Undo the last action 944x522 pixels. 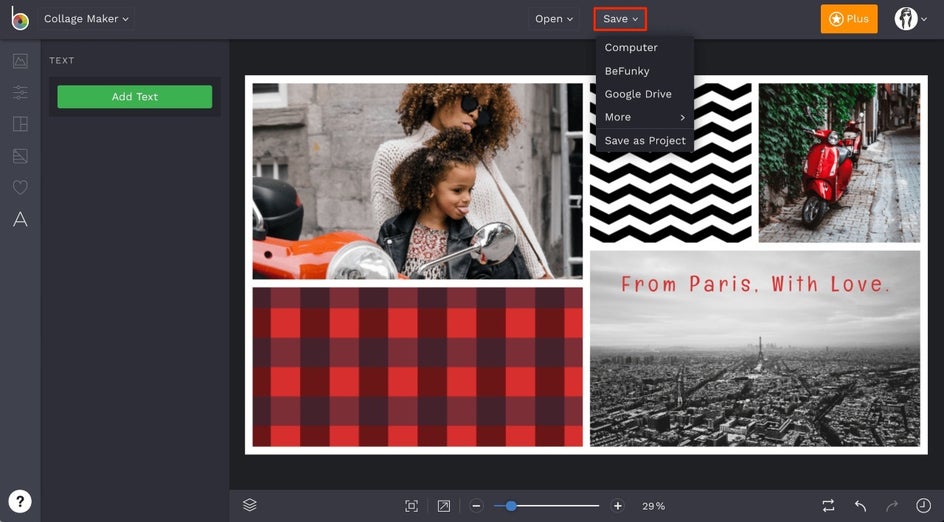click(x=860, y=506)
